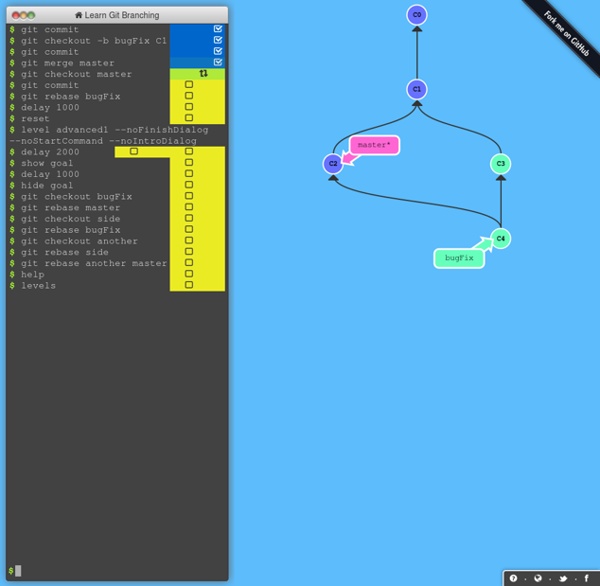This screenshot has width=600, height=586.
Task: Click the green bugFix branch label
Action: click(x=459, y=258)
